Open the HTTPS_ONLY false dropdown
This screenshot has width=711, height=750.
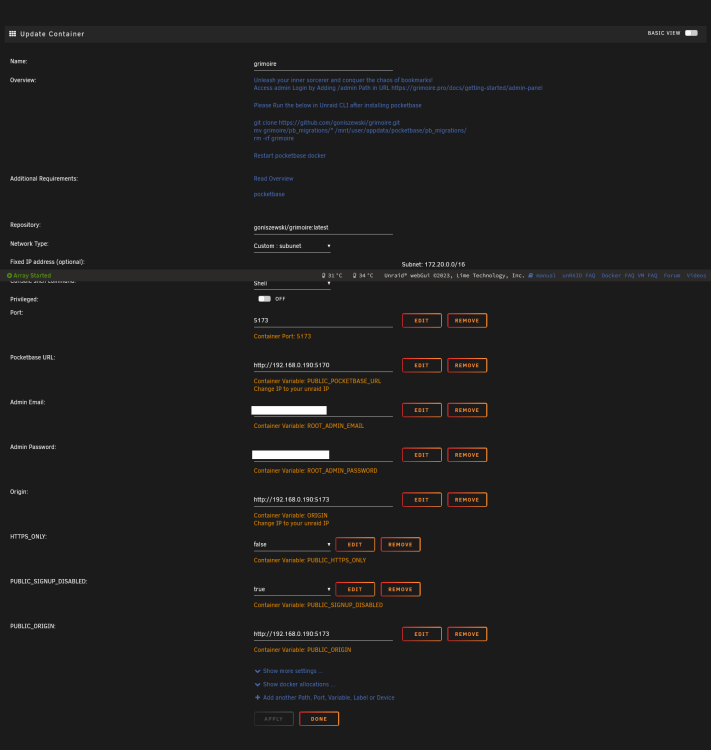(292, 544)
